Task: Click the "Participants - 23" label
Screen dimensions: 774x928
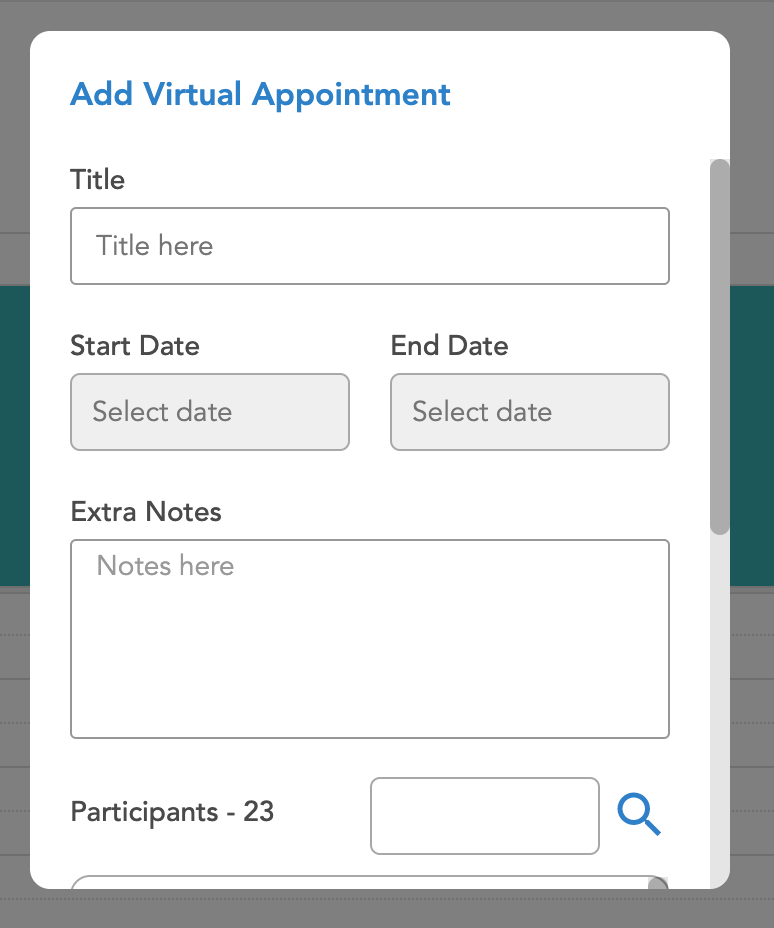Action: click(172, 811)
